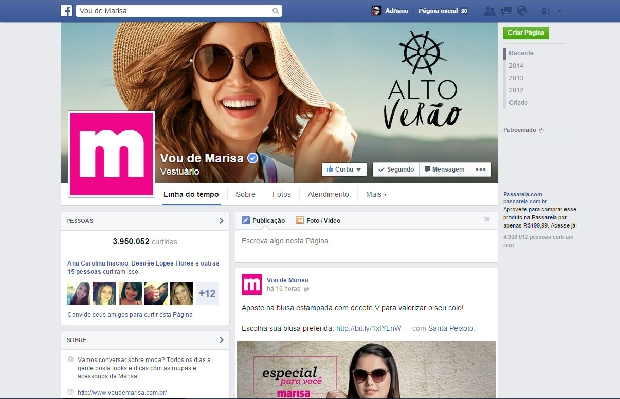Jump to 2014 in the timeline
The height and width of the screenshot is (399, 620).
(516, 66)
